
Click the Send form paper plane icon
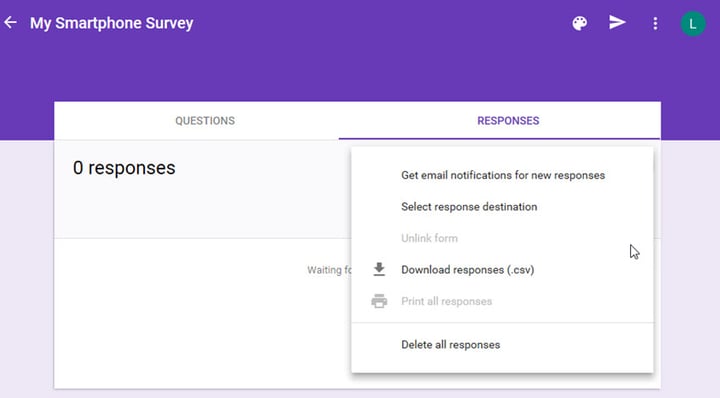click(x=617, y=22)
